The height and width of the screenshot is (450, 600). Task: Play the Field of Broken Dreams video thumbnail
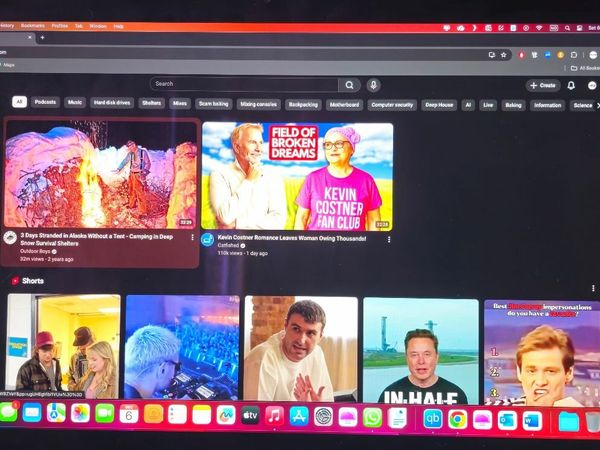297,176
